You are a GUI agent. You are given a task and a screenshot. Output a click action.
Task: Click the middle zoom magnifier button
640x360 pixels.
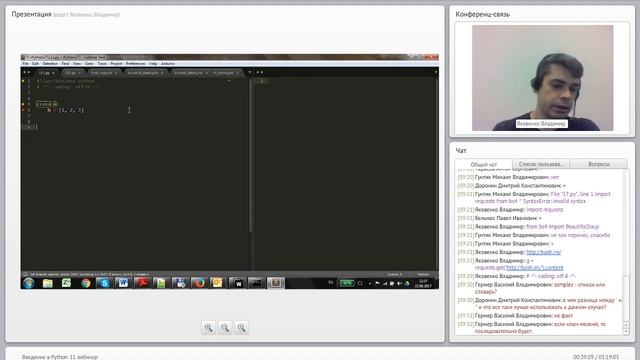pyautogui.click(x=225, y=328)
